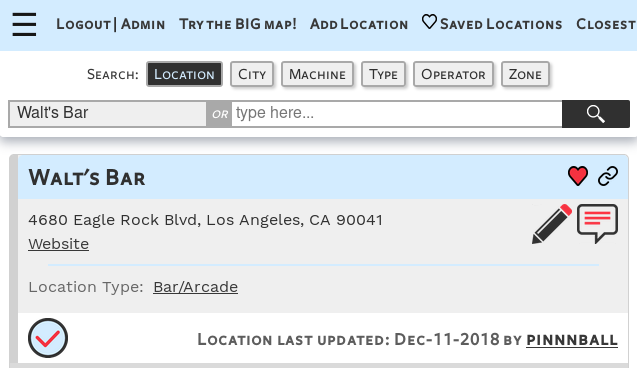Open comments speech bubble icon
Viewport: 637px width, 368px height.
598,224
